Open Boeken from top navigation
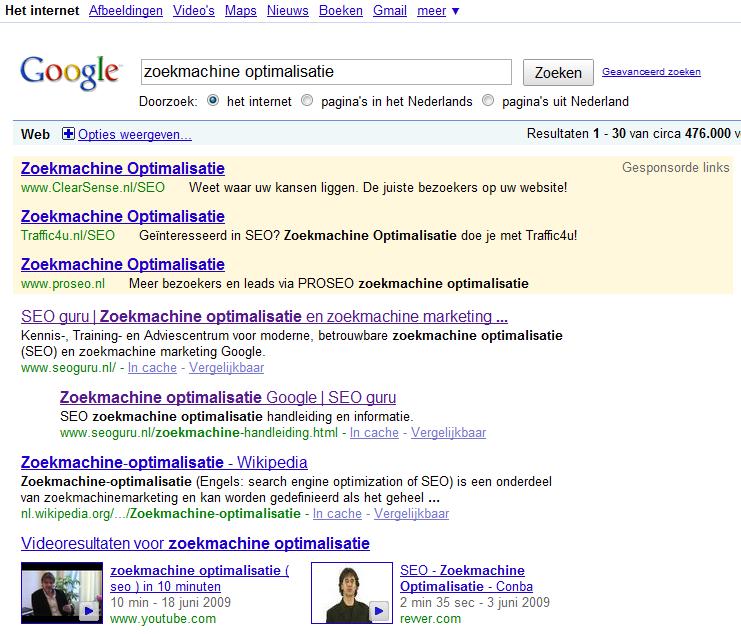 point(341,10)
